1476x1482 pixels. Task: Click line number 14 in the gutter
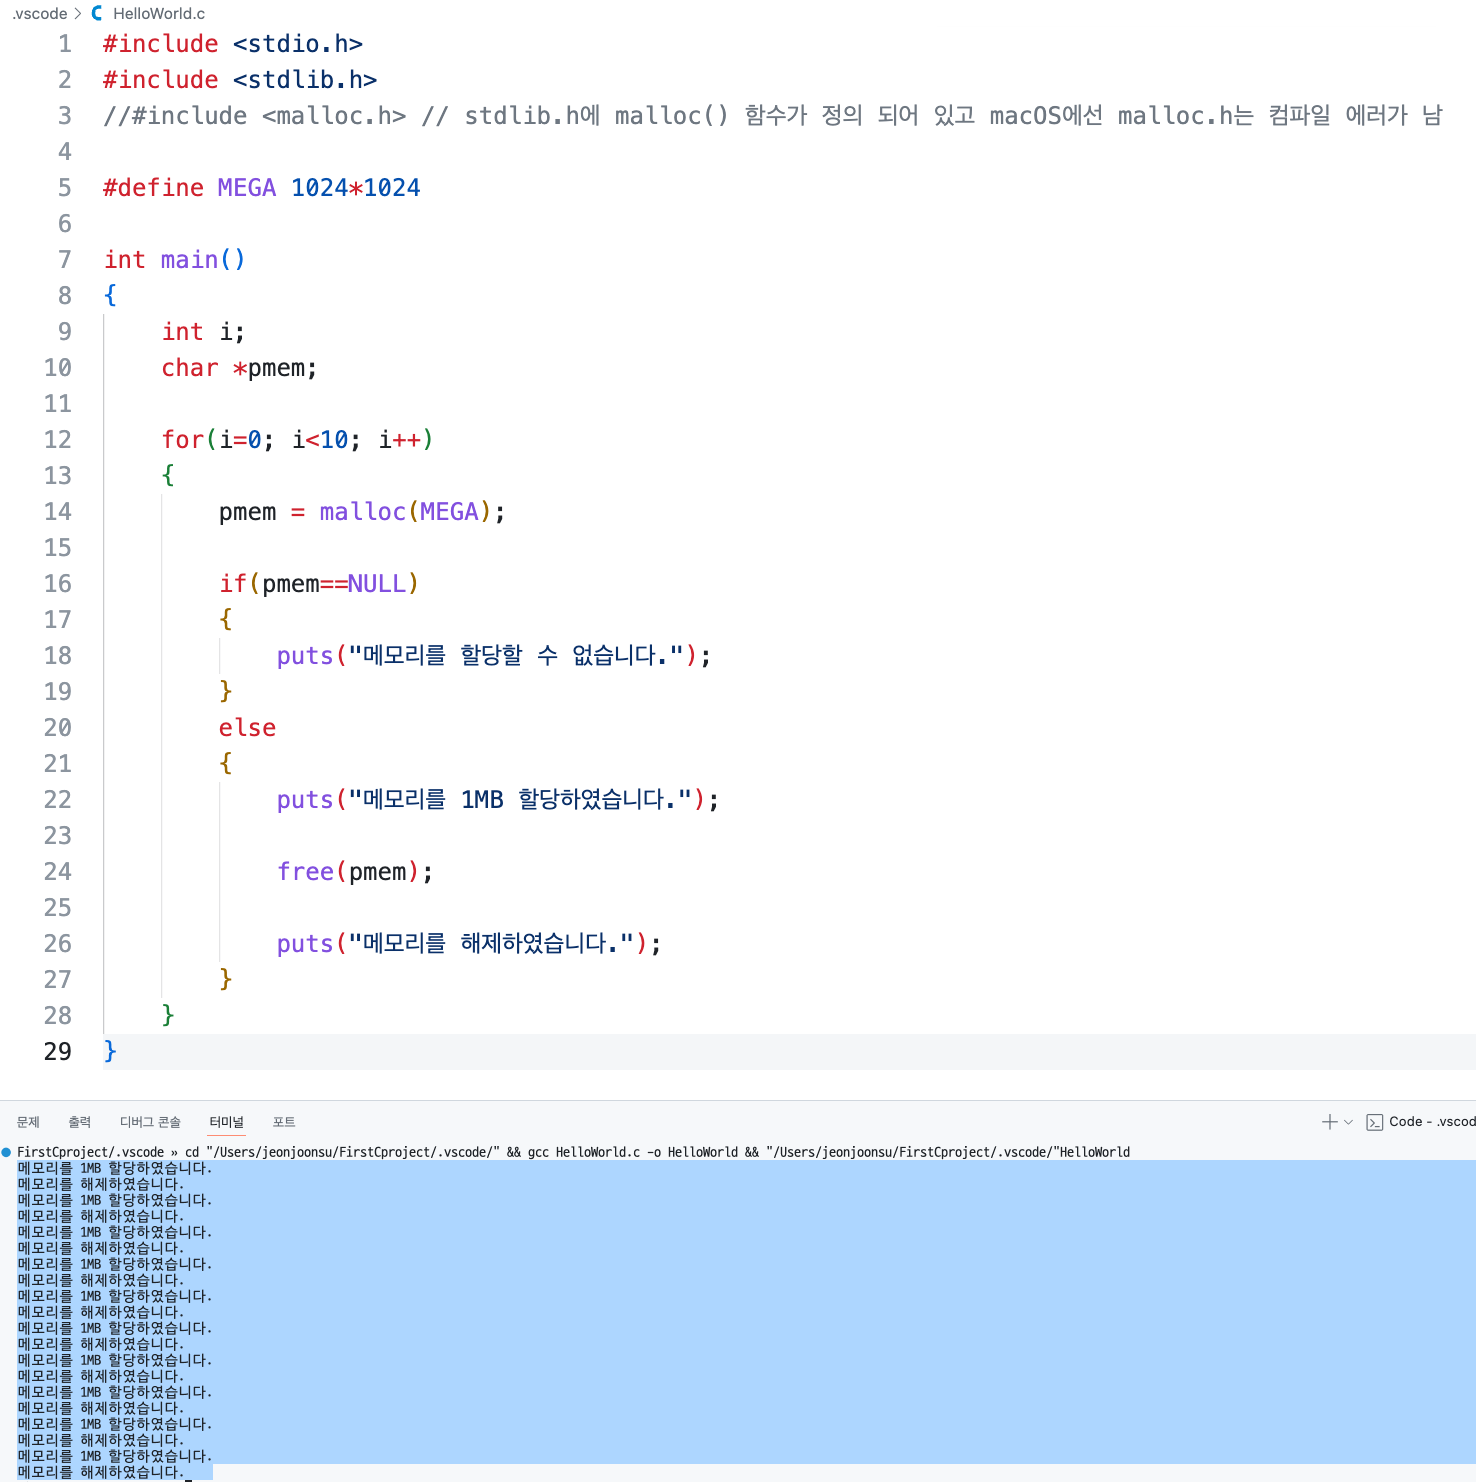coord(58,512)
